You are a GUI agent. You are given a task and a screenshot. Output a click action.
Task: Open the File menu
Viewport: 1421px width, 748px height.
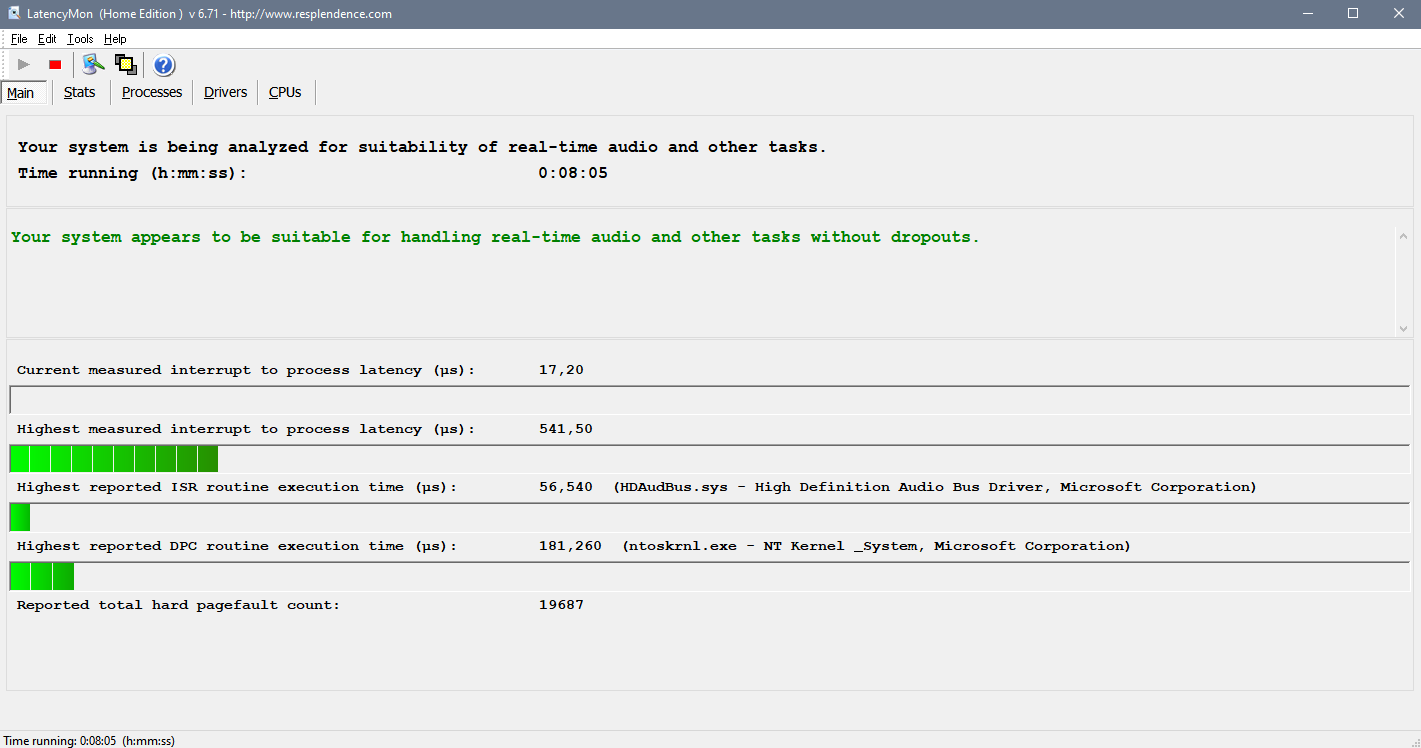[x=19, y=39]
